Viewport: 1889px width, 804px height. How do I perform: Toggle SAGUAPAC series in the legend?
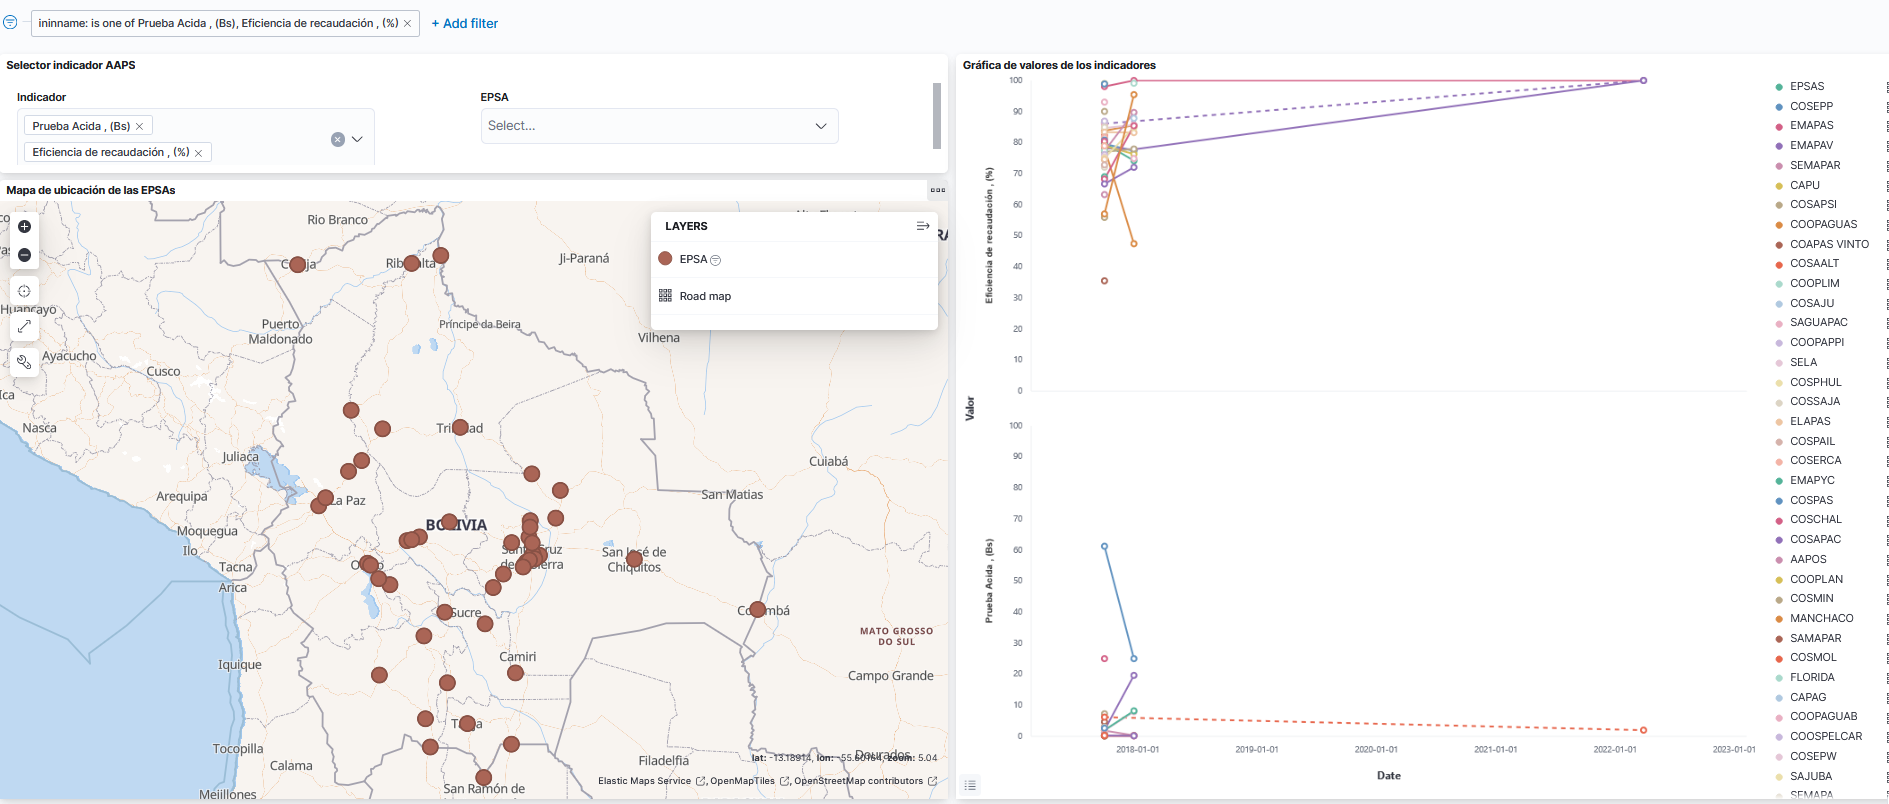point(1818,322)
